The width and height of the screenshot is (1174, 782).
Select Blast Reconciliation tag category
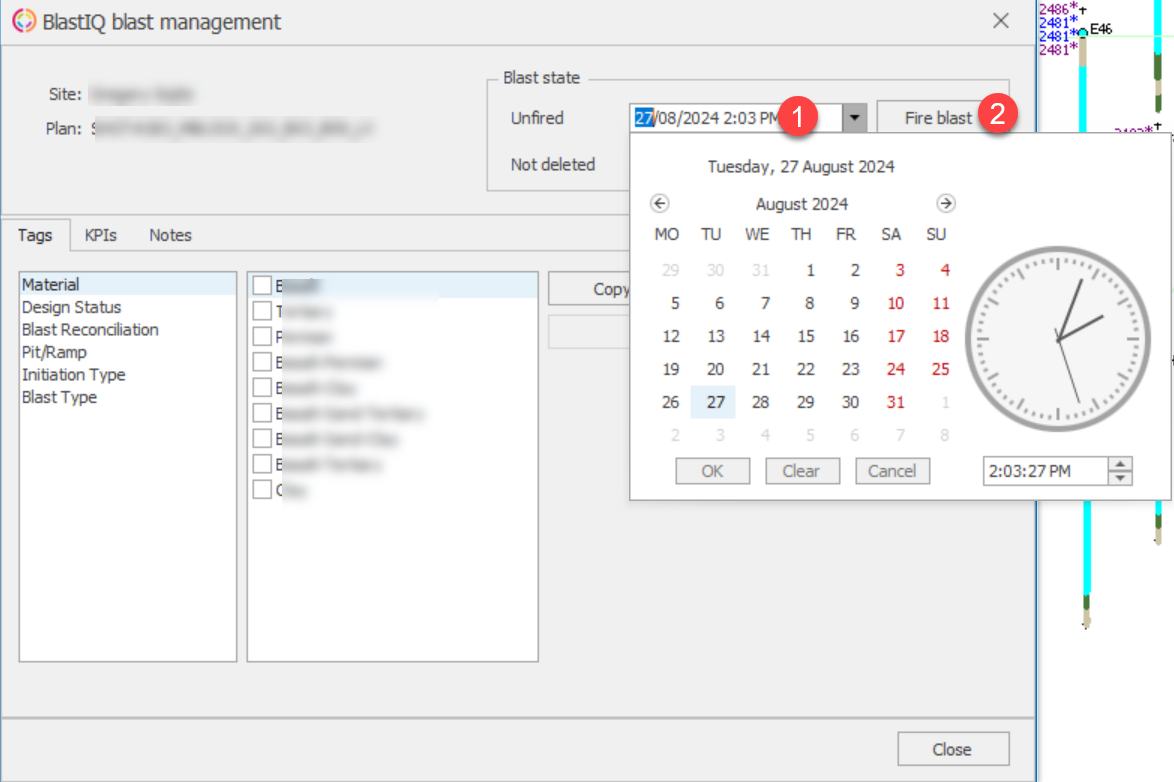(127, 330)
